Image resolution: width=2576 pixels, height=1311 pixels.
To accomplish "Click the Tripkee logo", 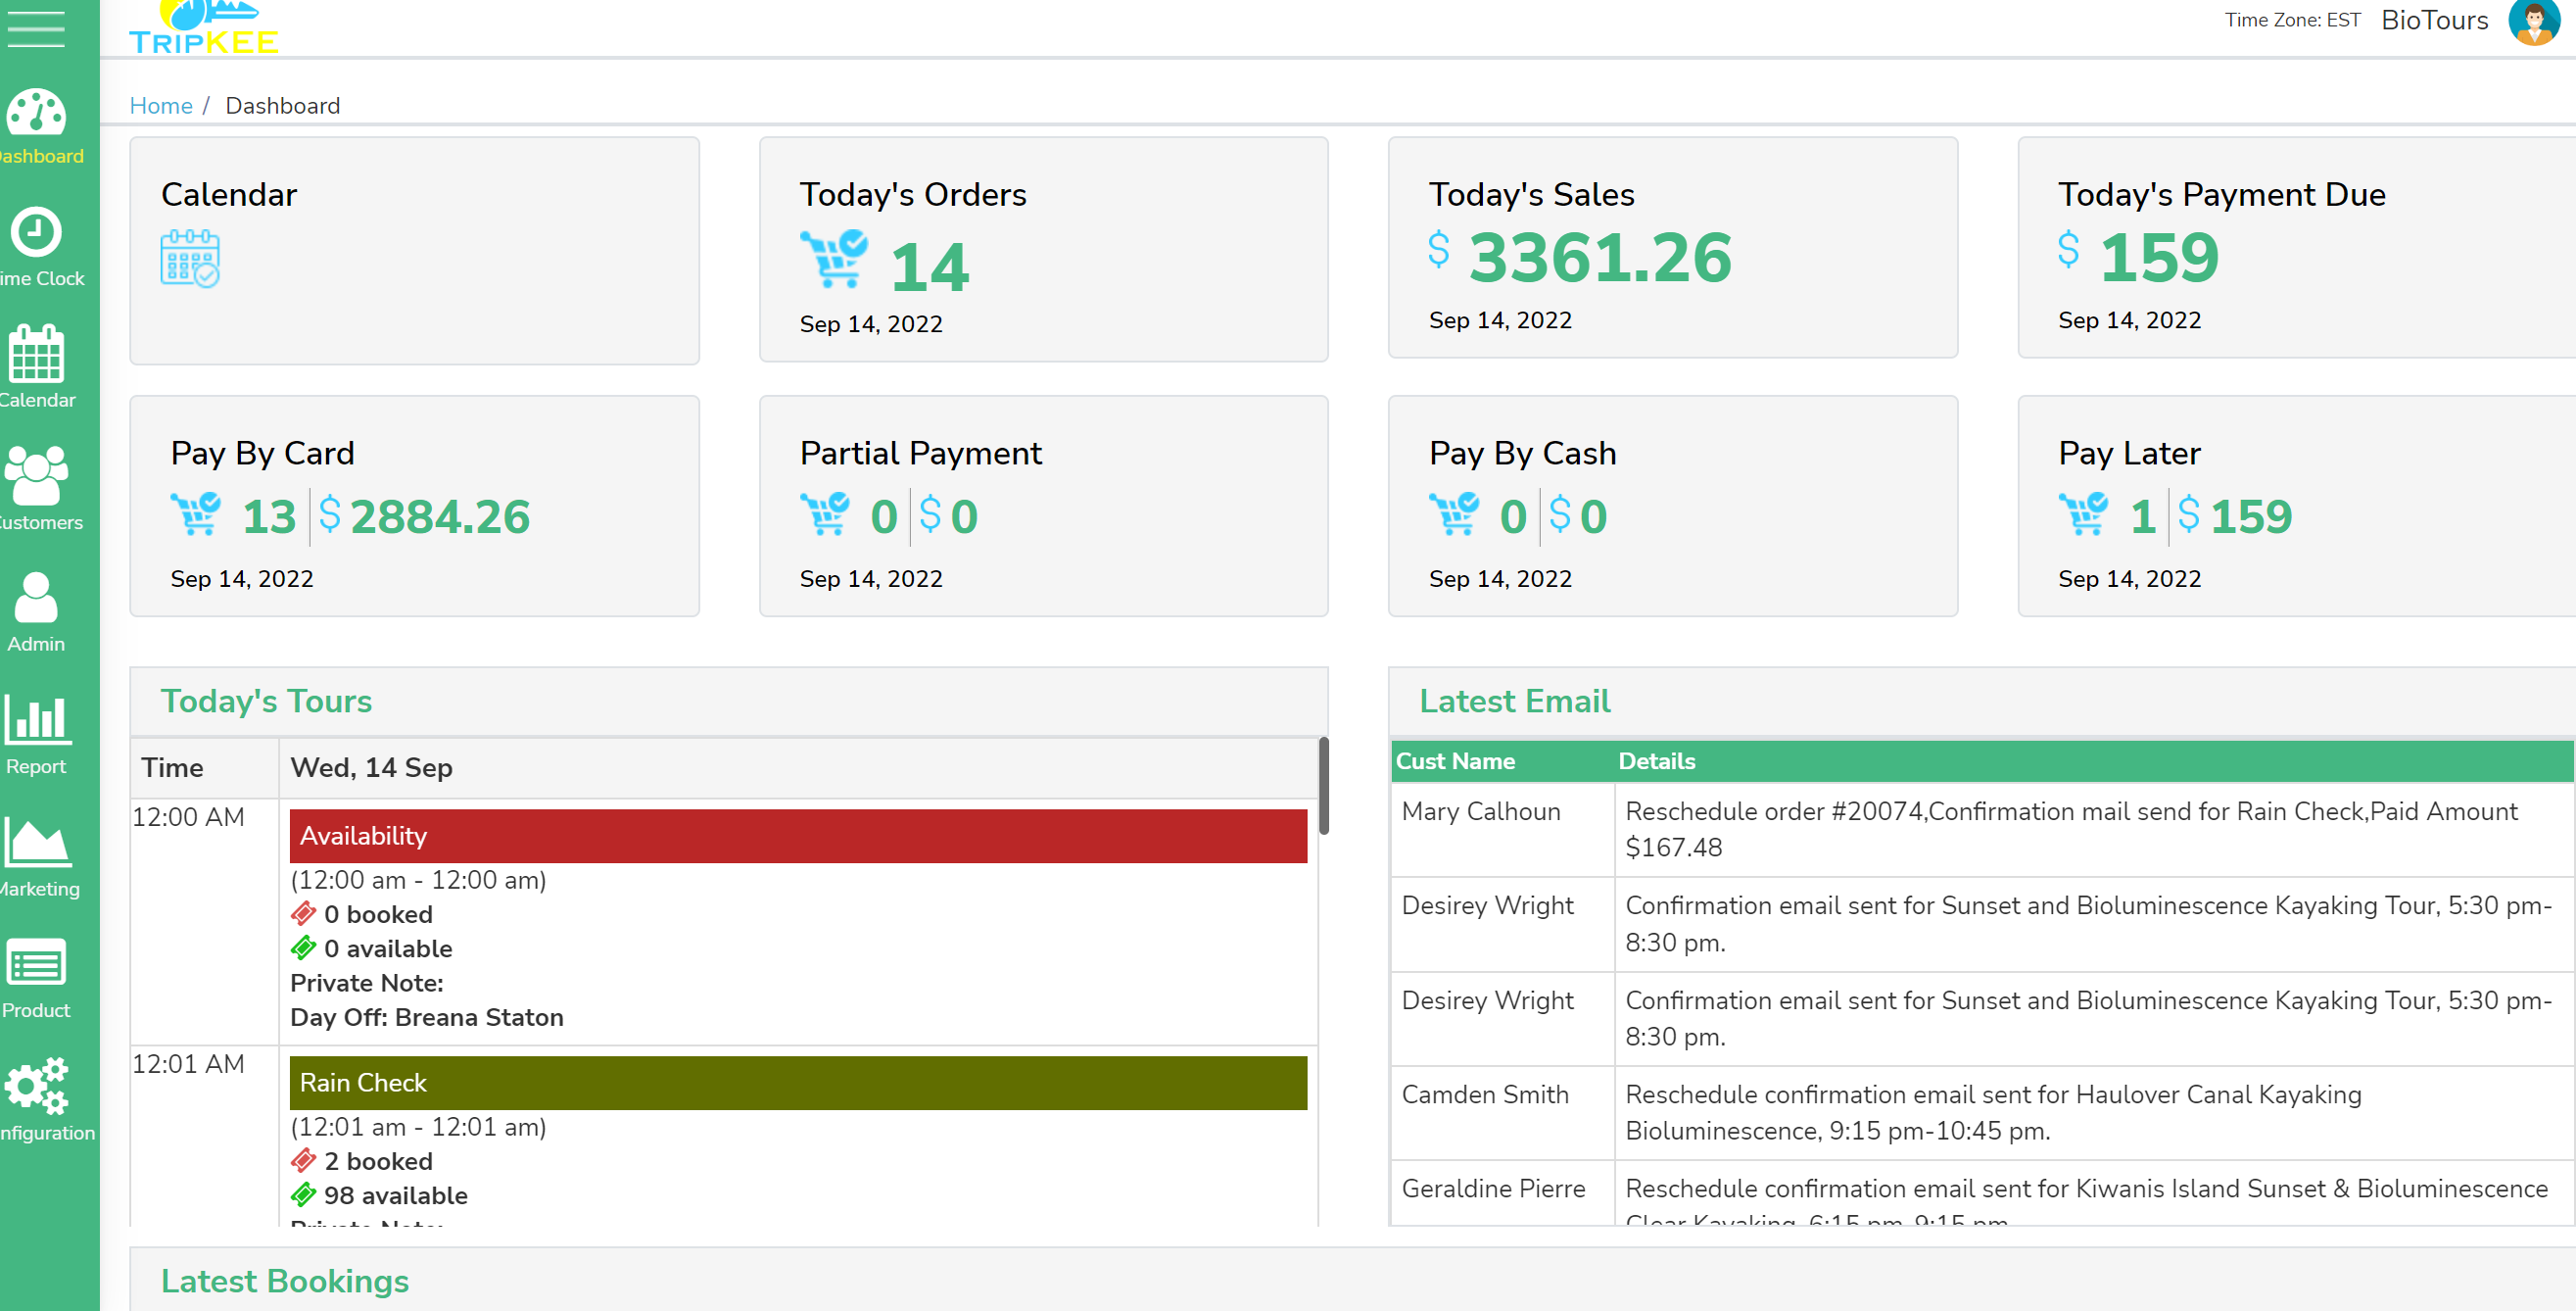I will 203,27.
